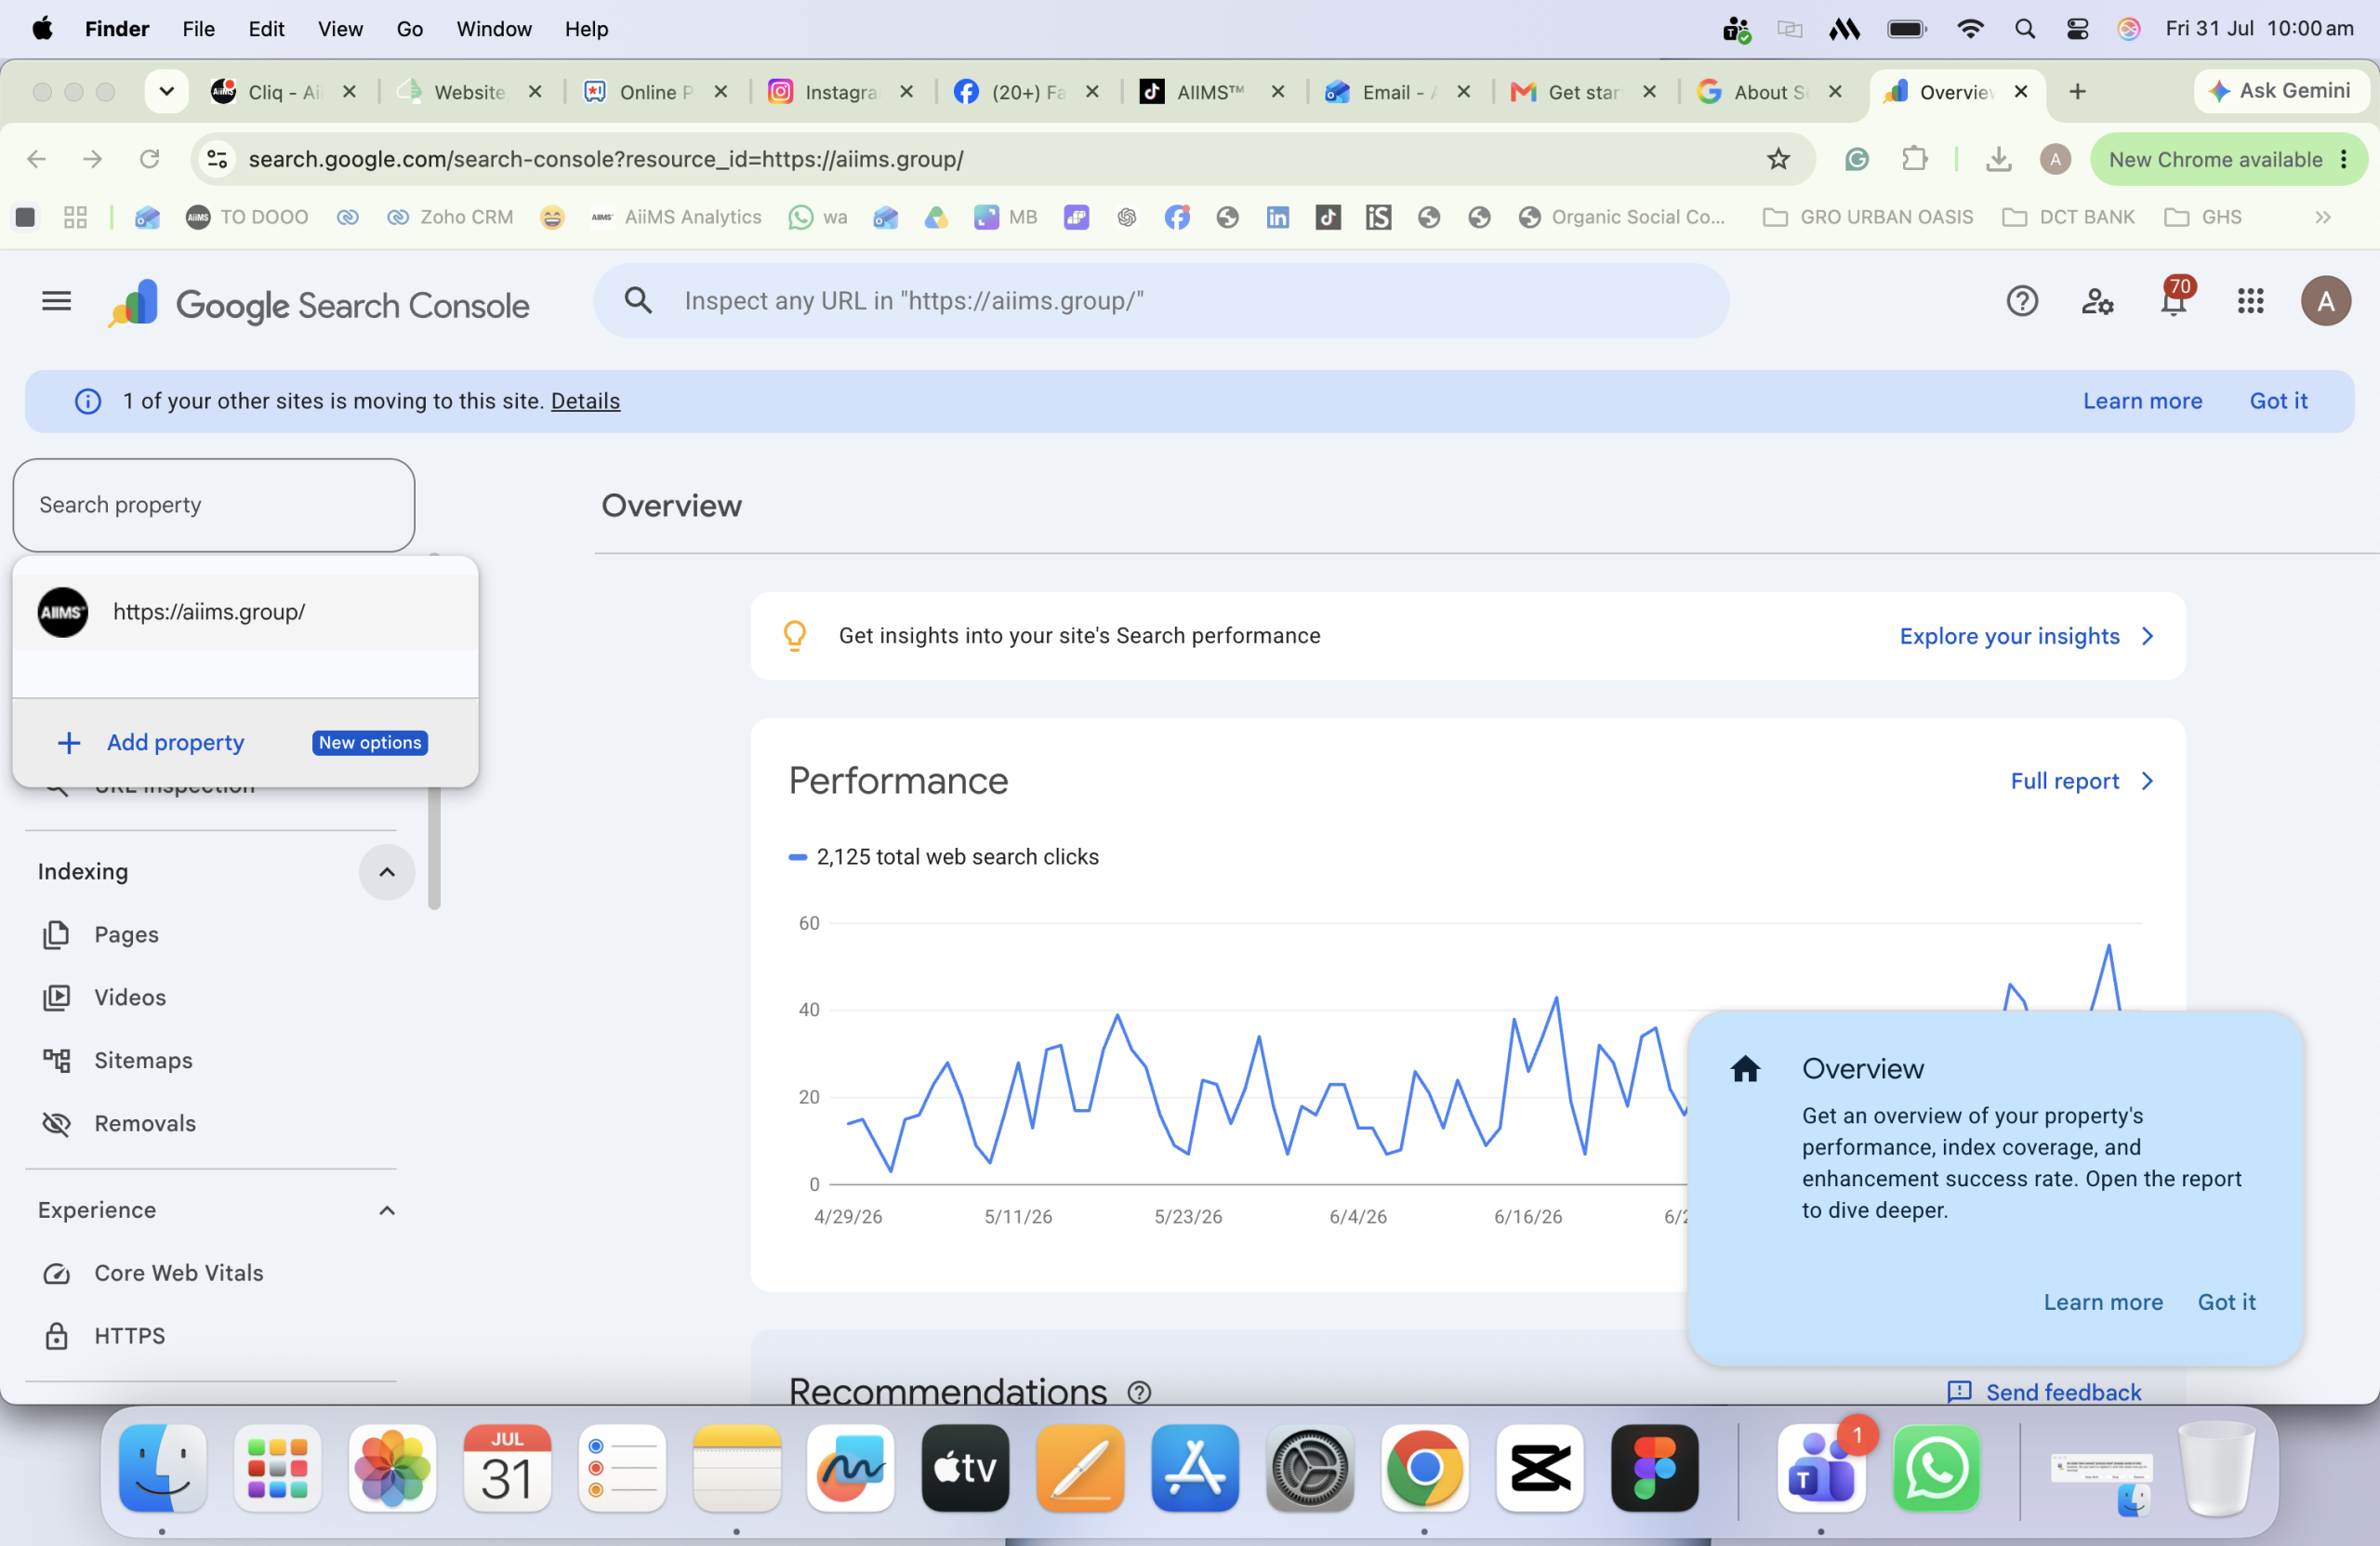Click the Recommendations help icon

point(1139,1391)
